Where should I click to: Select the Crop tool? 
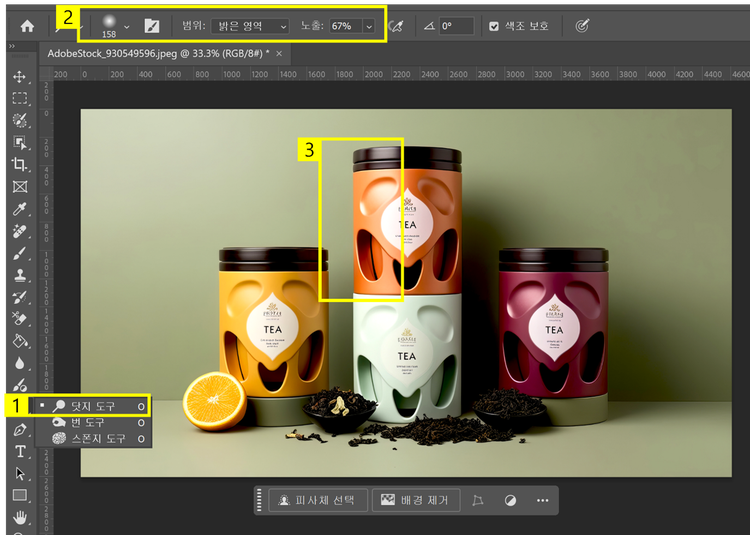click(19, 164)
